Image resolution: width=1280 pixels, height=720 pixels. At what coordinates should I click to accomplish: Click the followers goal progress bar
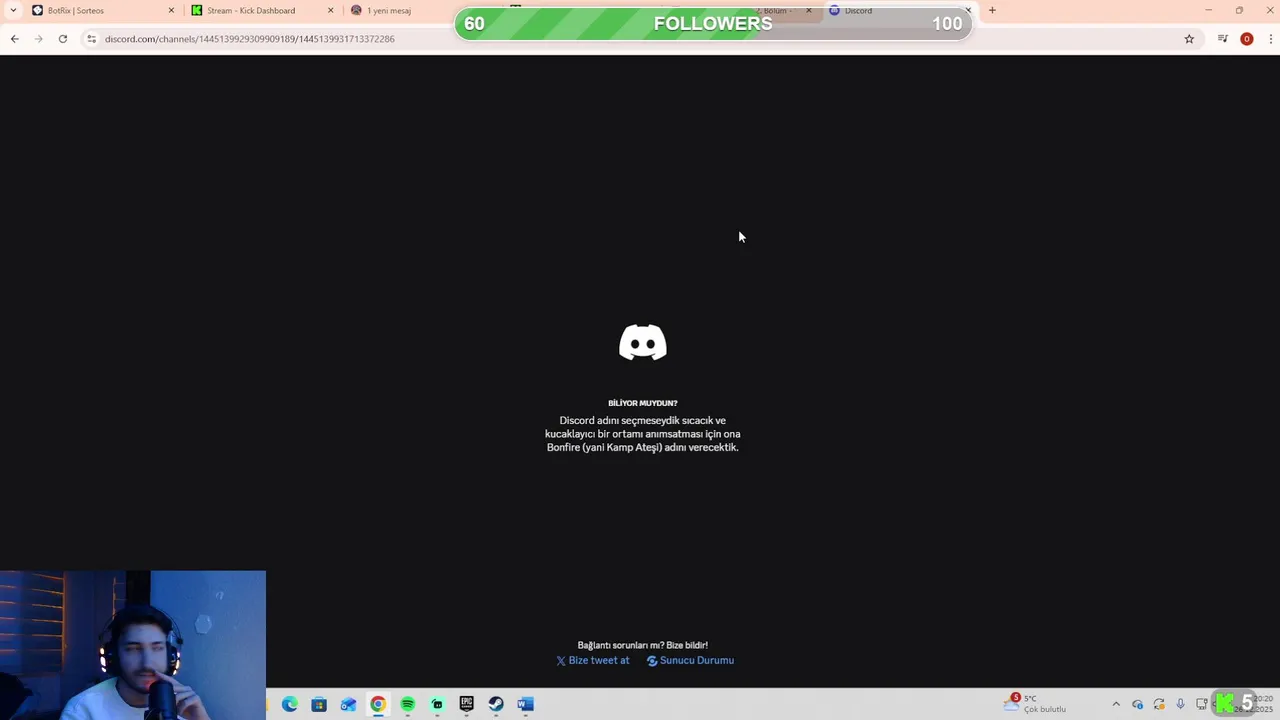713,23
